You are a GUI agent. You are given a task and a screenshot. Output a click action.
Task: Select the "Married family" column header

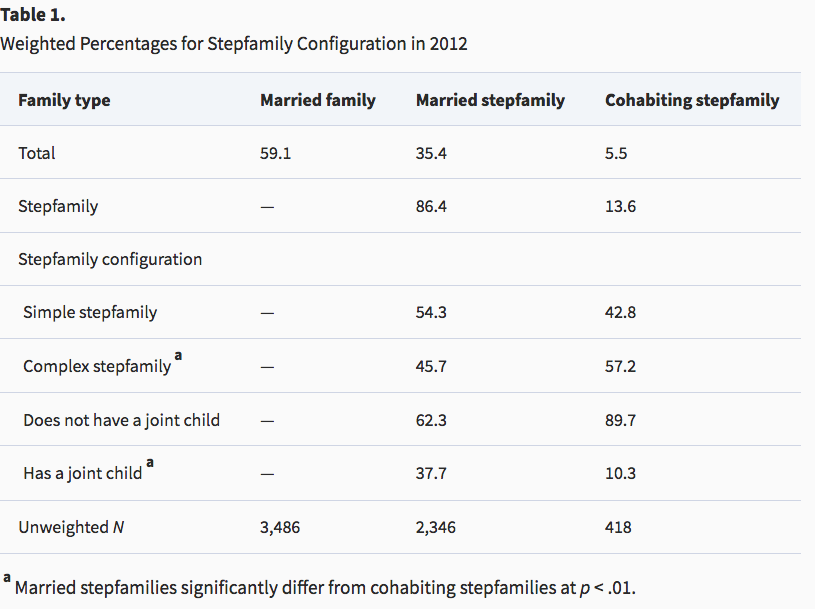coord(318,100)
